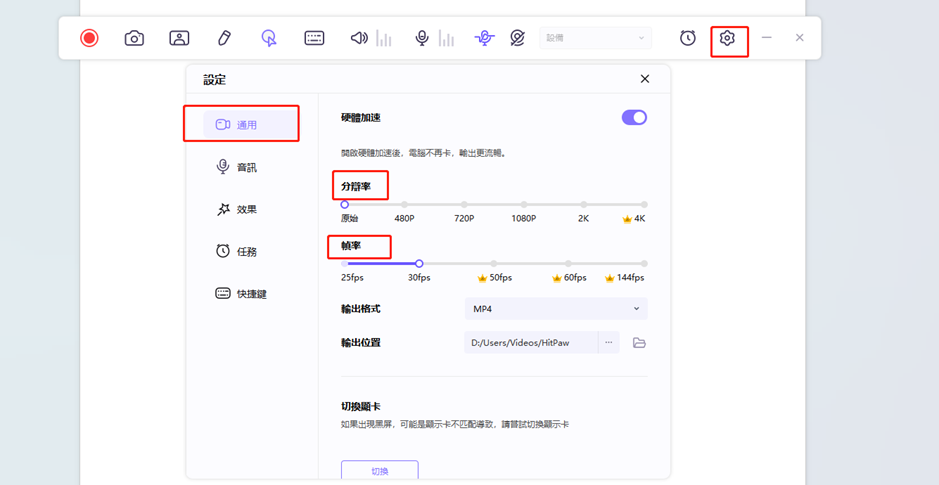Screen dimensions: 939x485
Task: Select the pen annotation tool
Action: [x=224, y=38]
